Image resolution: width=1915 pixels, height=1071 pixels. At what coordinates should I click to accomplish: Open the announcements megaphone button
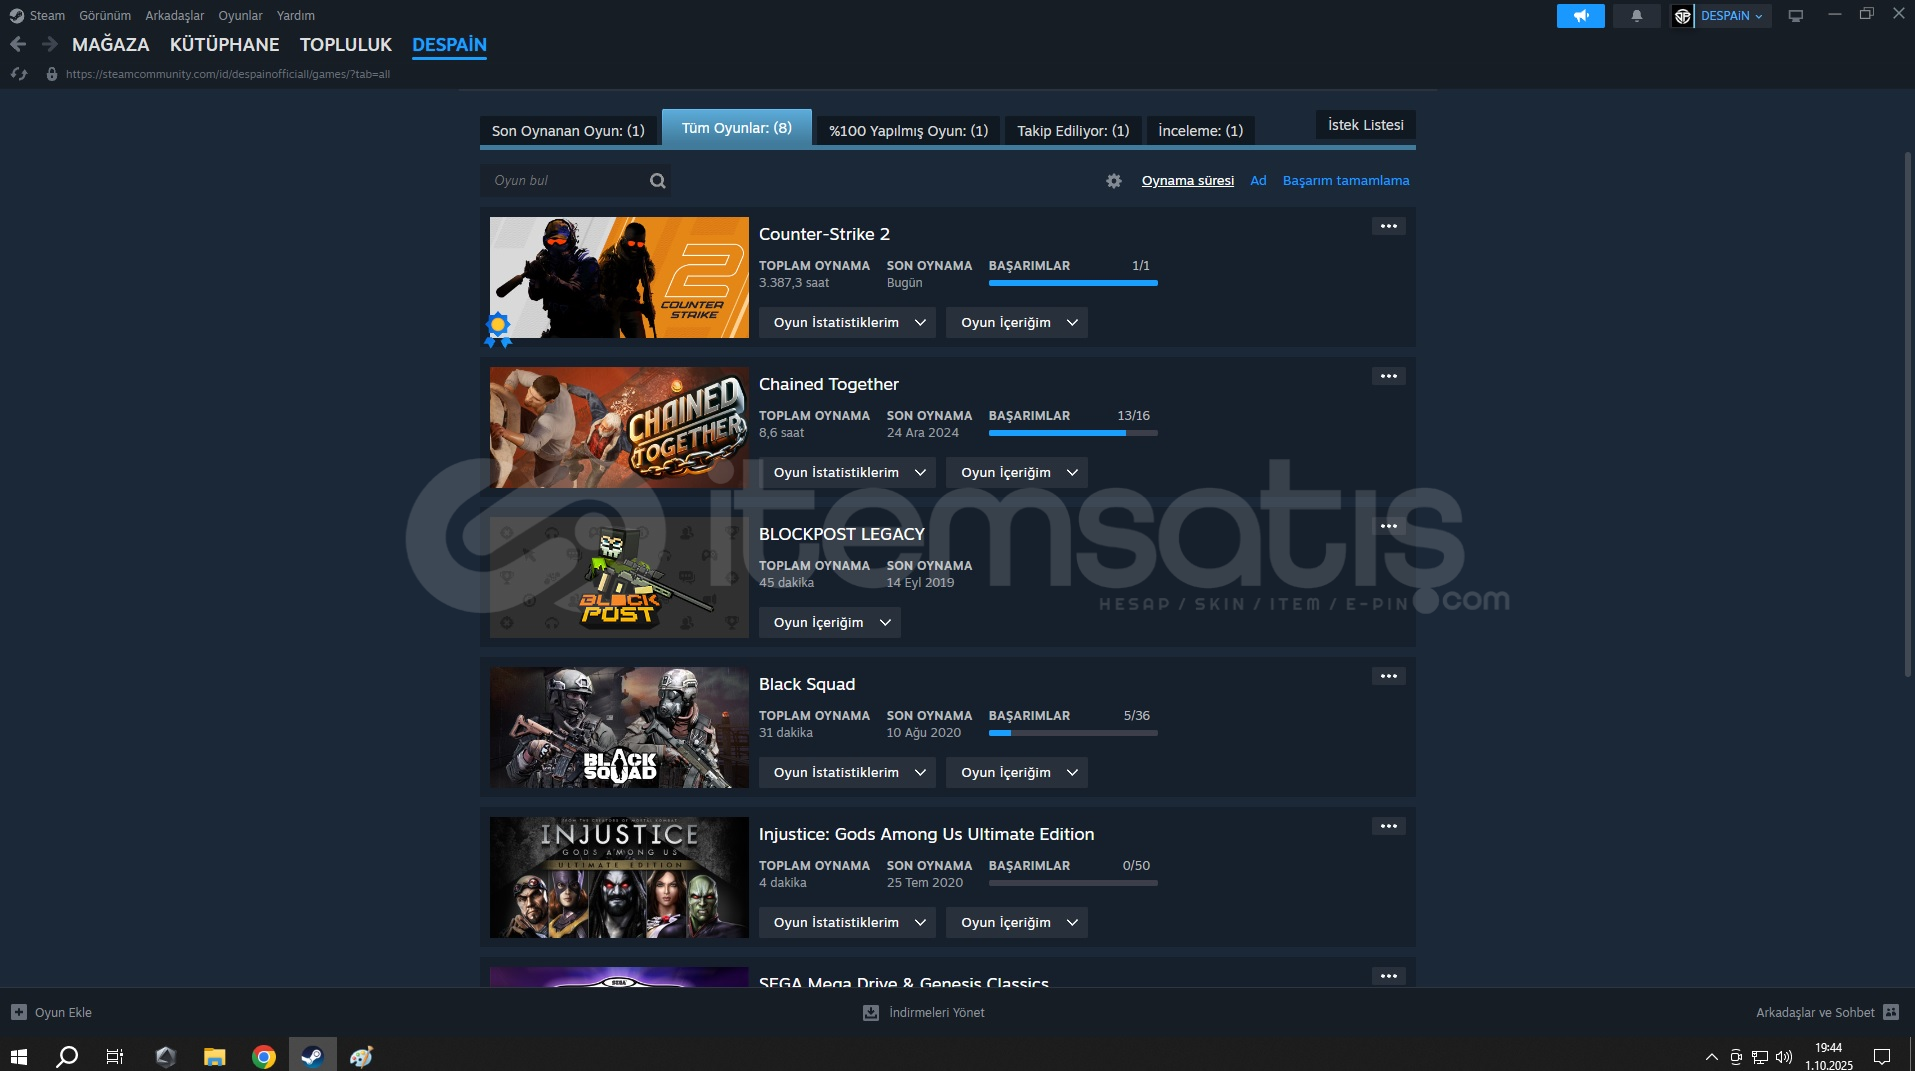coord(1581,16)
